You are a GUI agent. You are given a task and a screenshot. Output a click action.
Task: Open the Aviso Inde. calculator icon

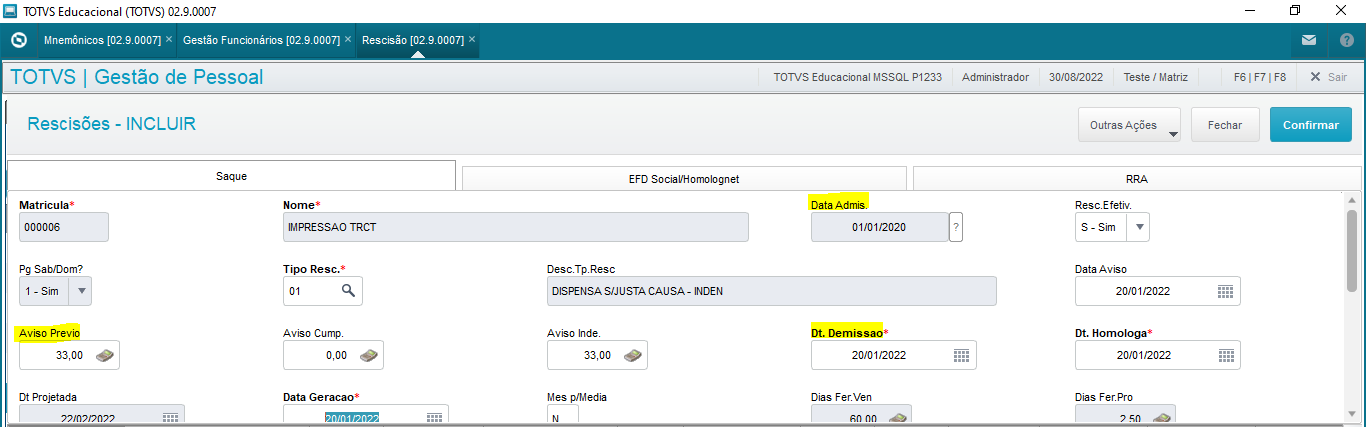pyautogui.click(x=632, y=355)
